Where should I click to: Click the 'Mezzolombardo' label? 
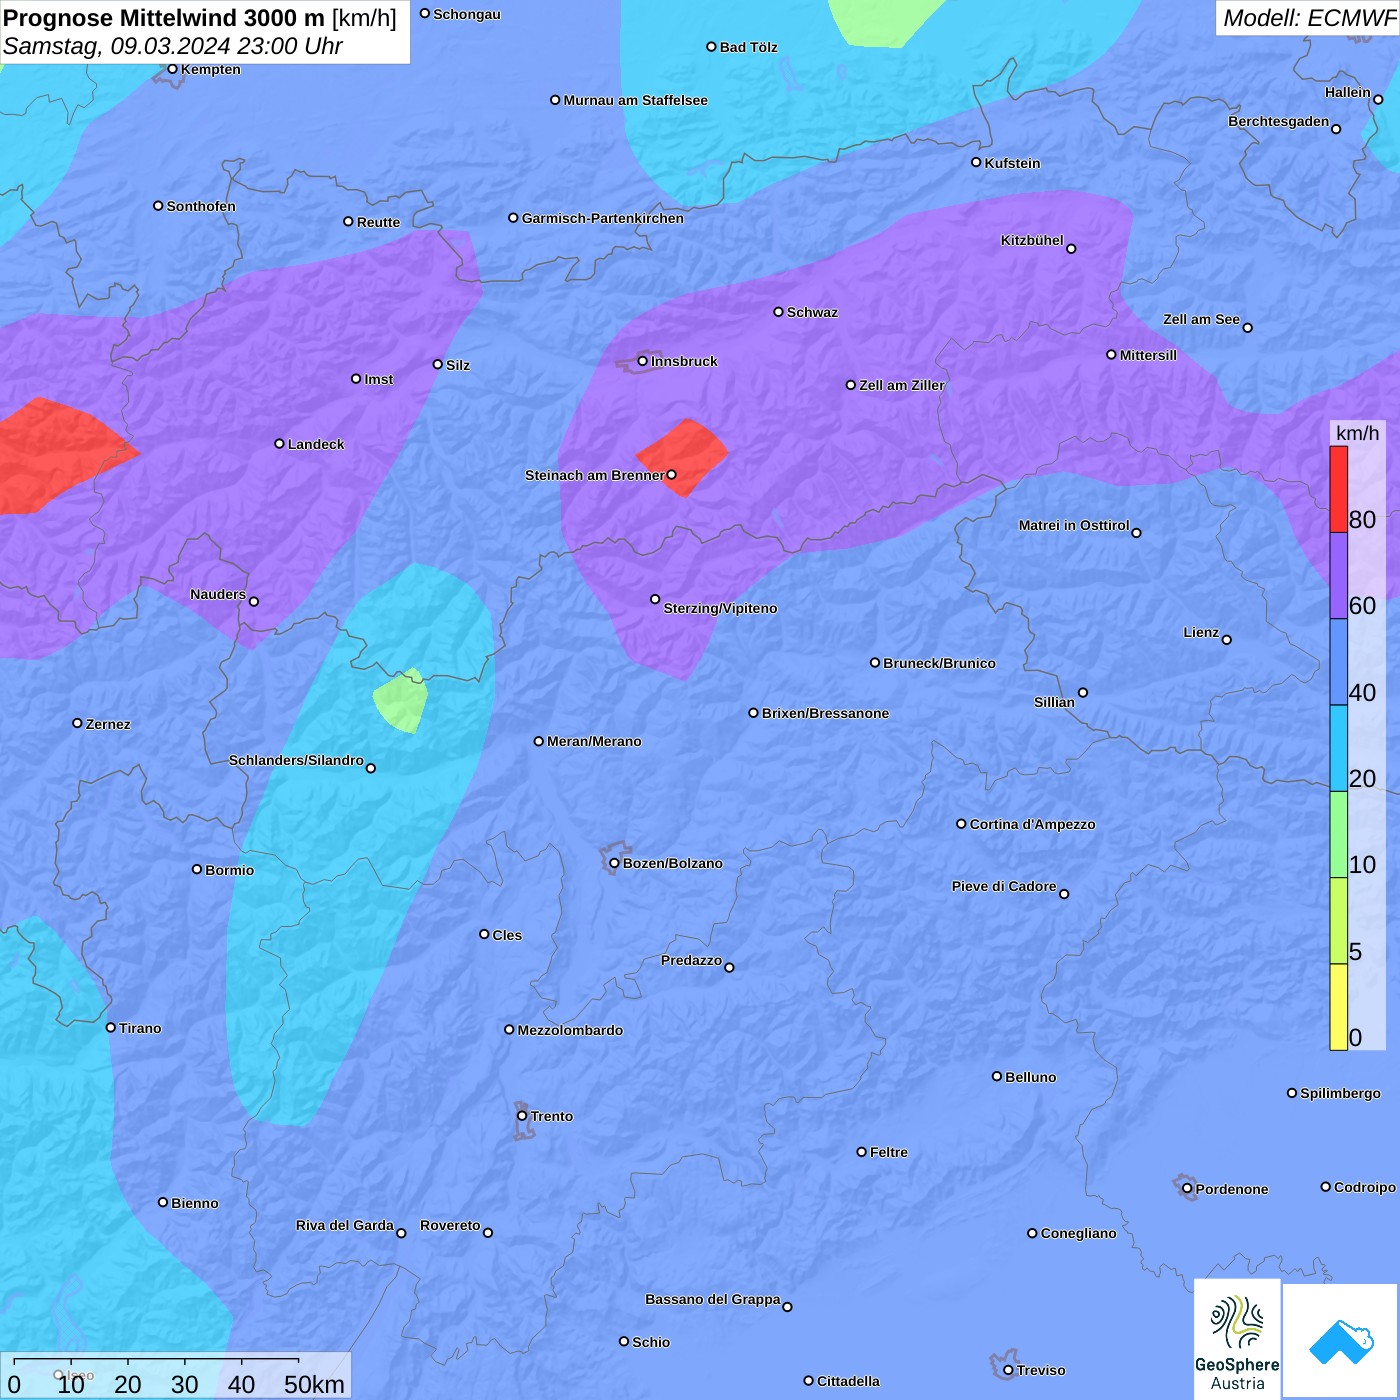[x=570, y=1030]
